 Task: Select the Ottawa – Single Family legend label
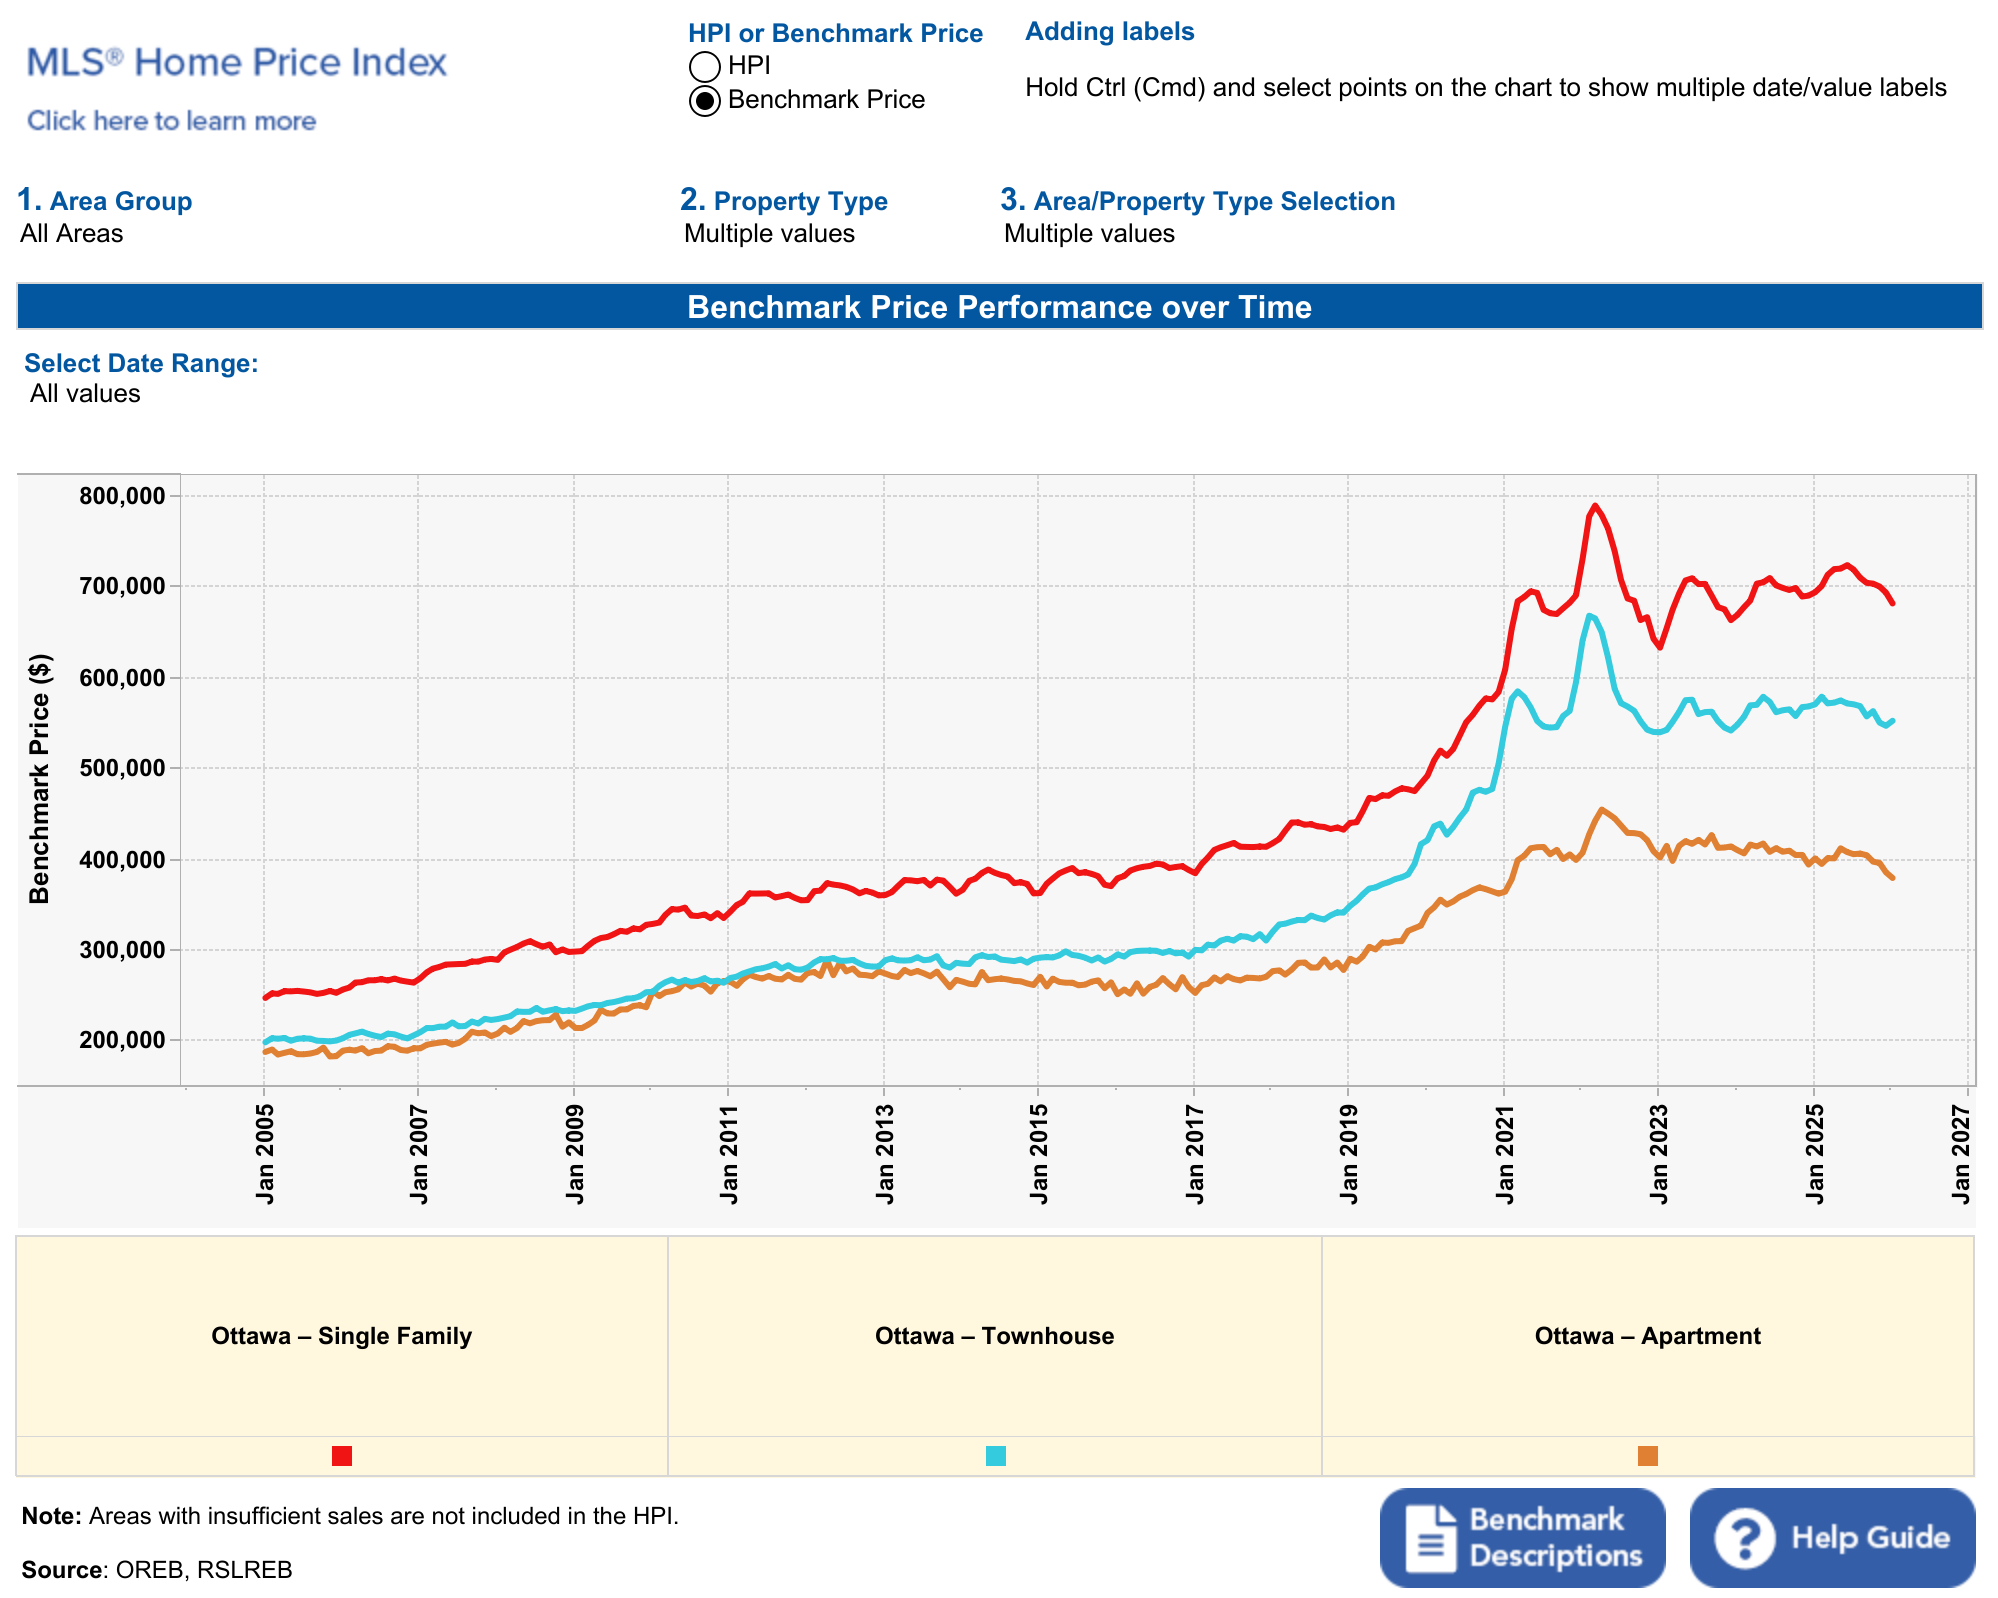pos(341,1336)
